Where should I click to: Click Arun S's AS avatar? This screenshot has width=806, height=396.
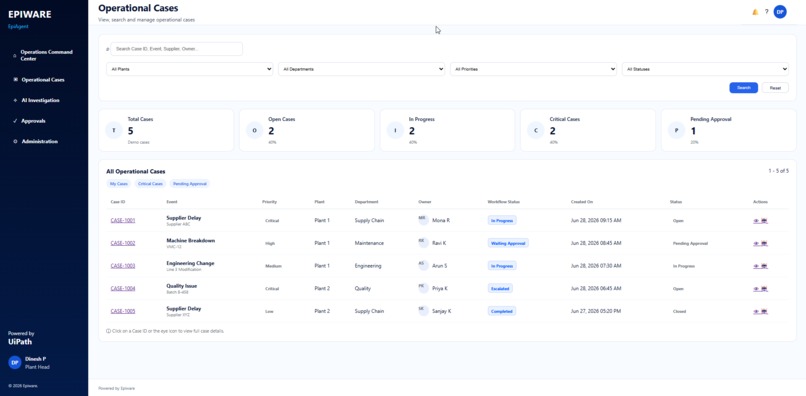[423, 265]
